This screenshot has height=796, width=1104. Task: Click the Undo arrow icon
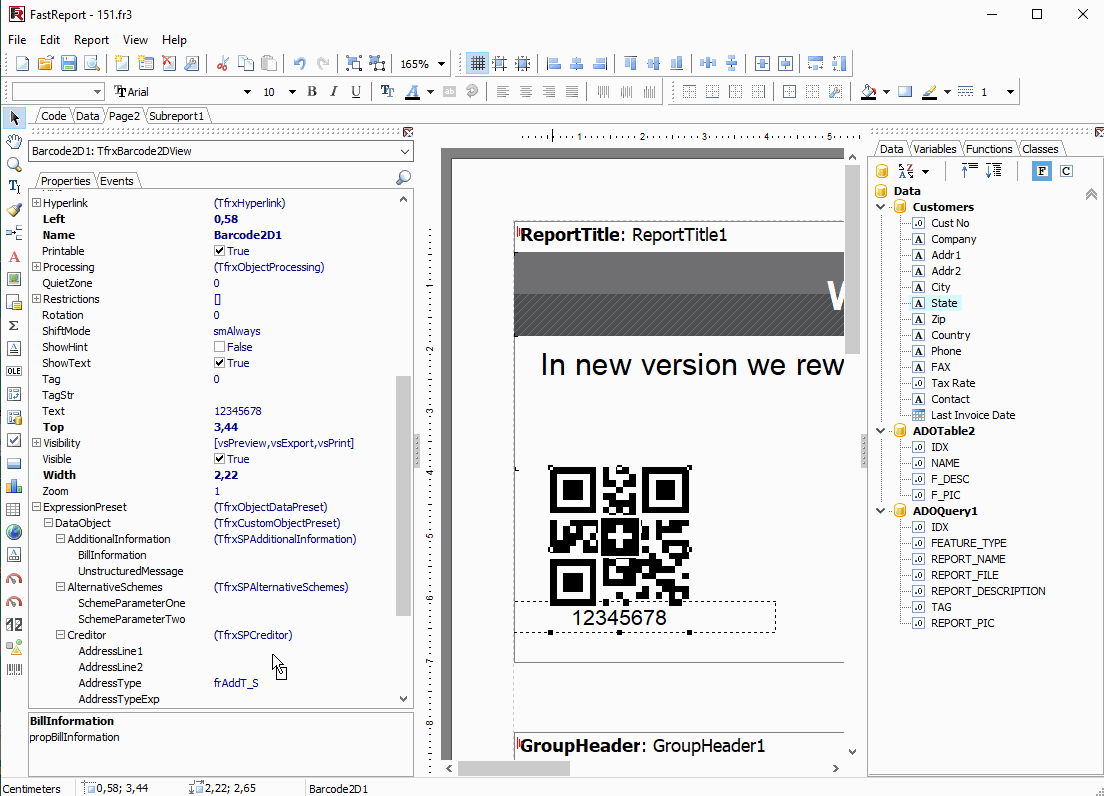(299, 63)
